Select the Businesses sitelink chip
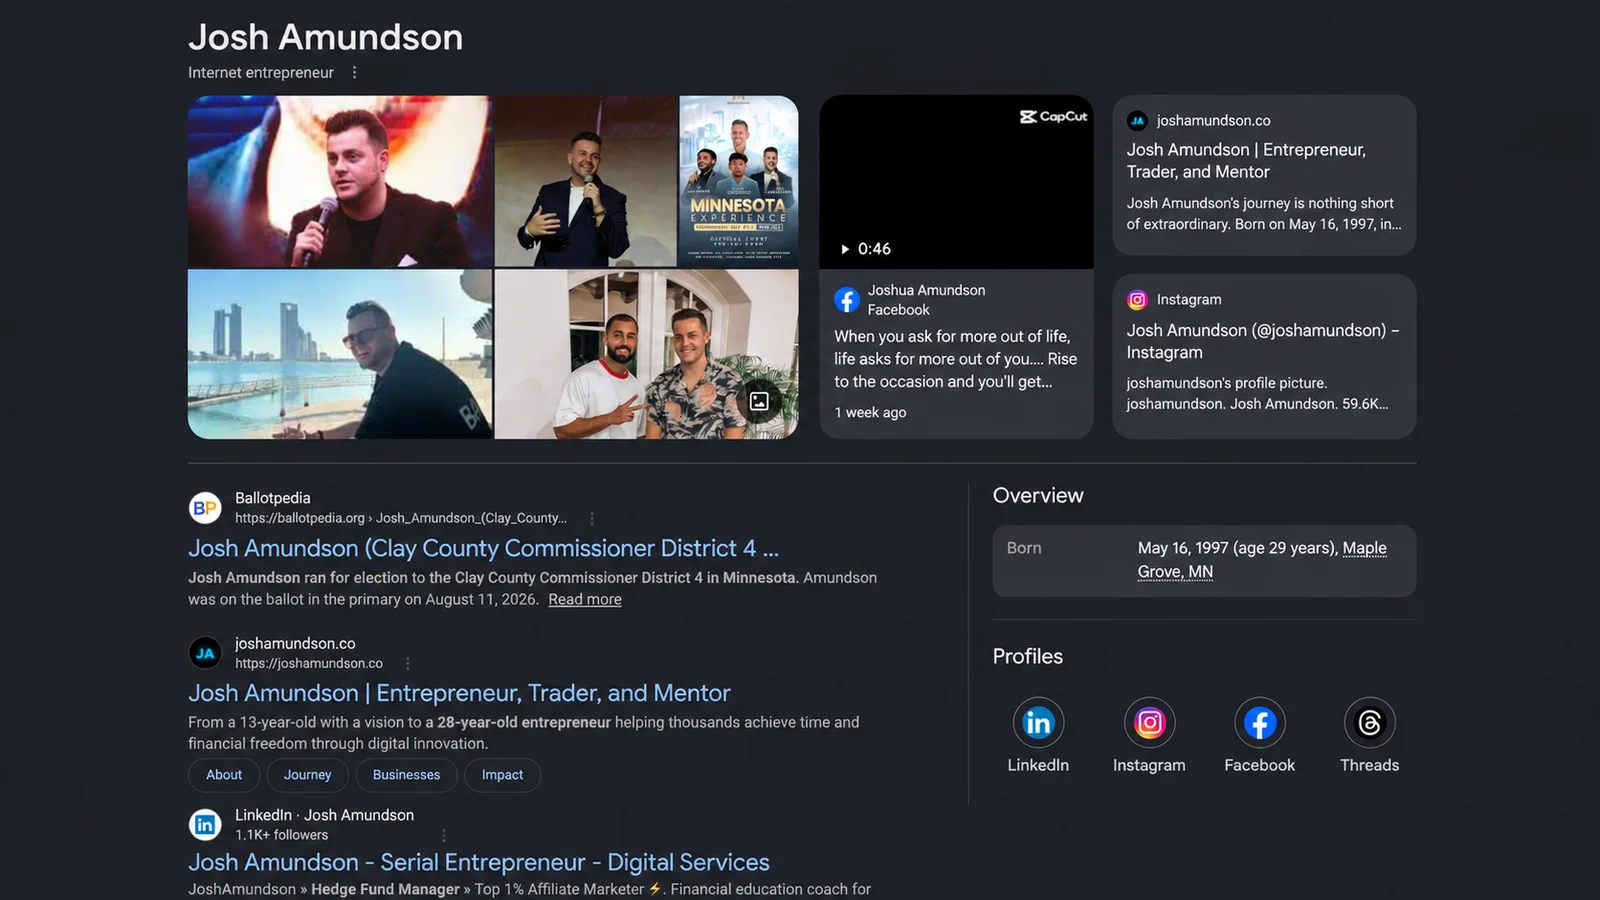 (x=406, y=775)
